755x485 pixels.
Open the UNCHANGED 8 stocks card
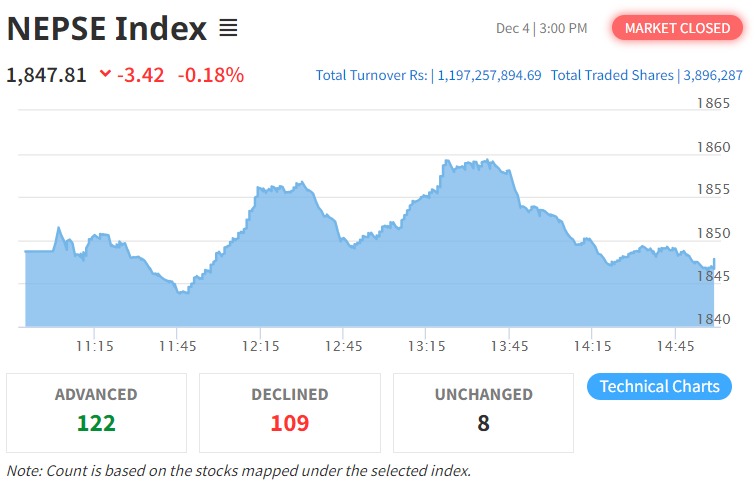(483, 412)
